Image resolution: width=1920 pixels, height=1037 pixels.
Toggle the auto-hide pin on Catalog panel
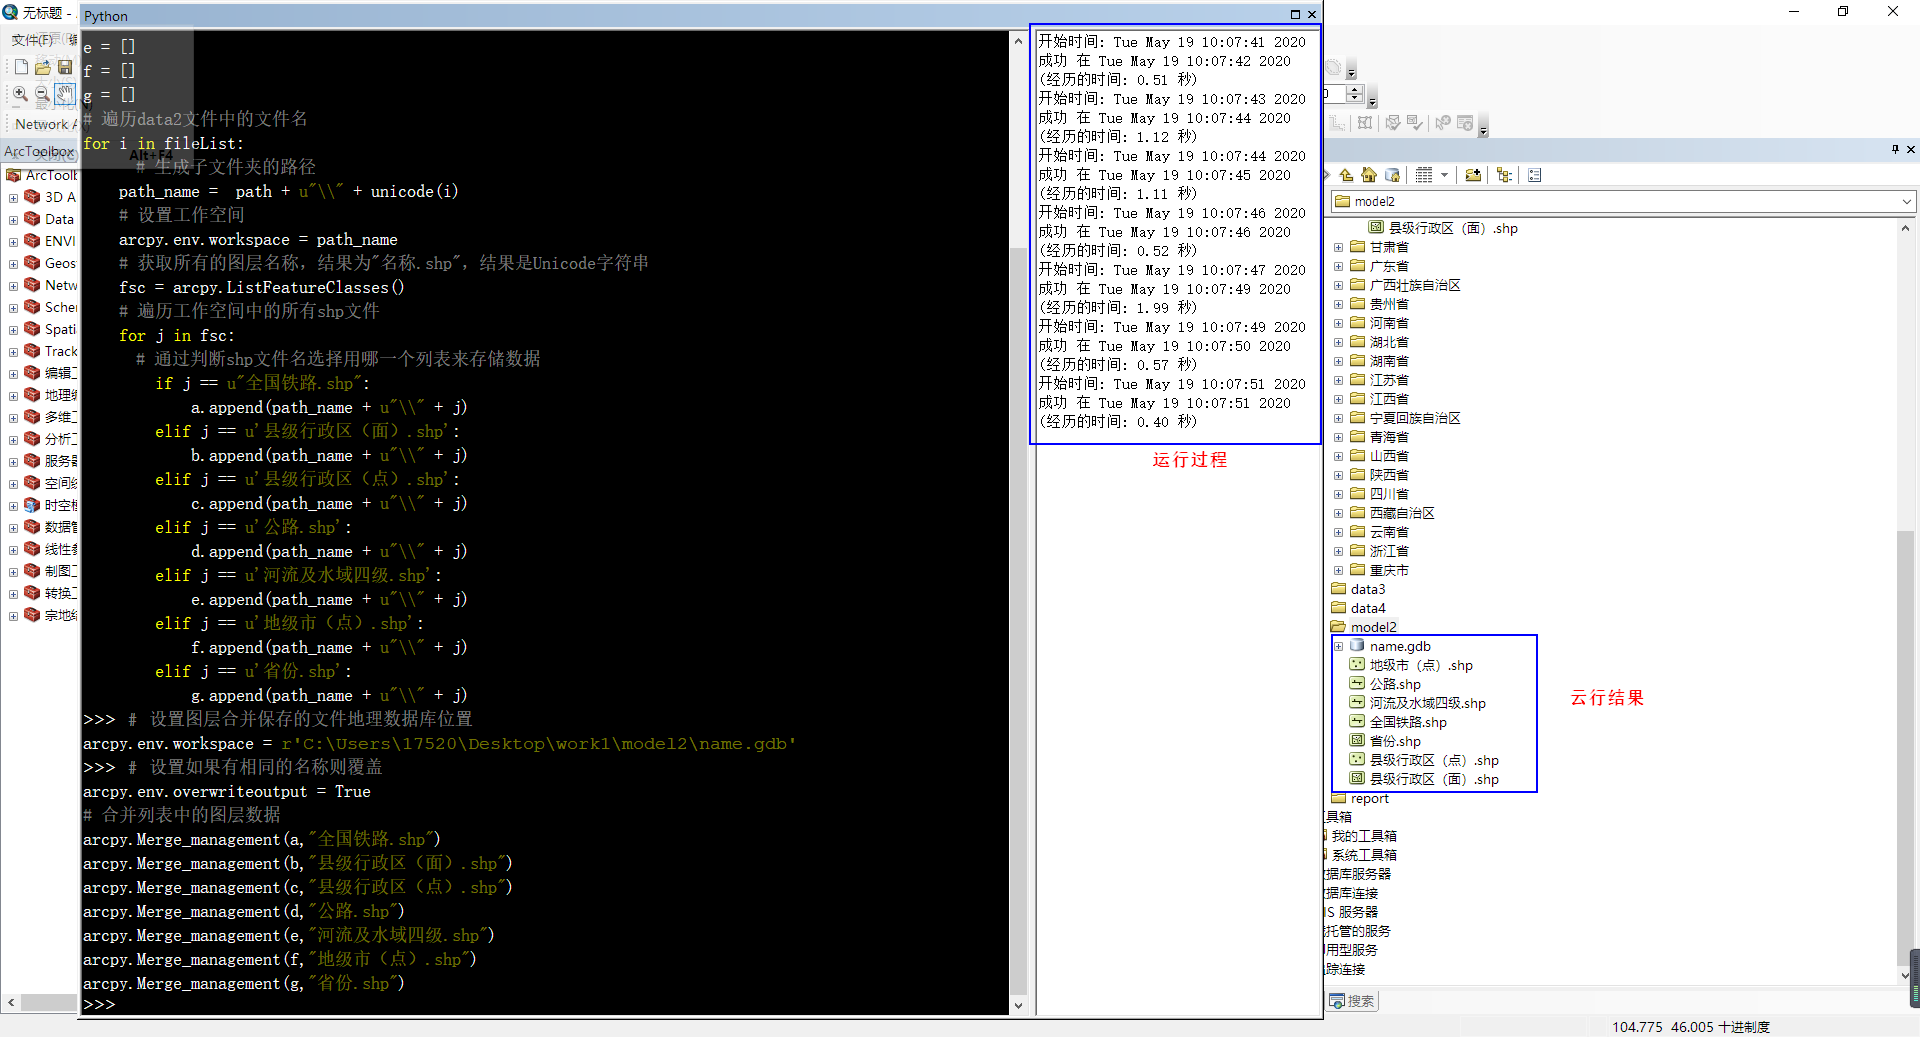[1895, 150]
